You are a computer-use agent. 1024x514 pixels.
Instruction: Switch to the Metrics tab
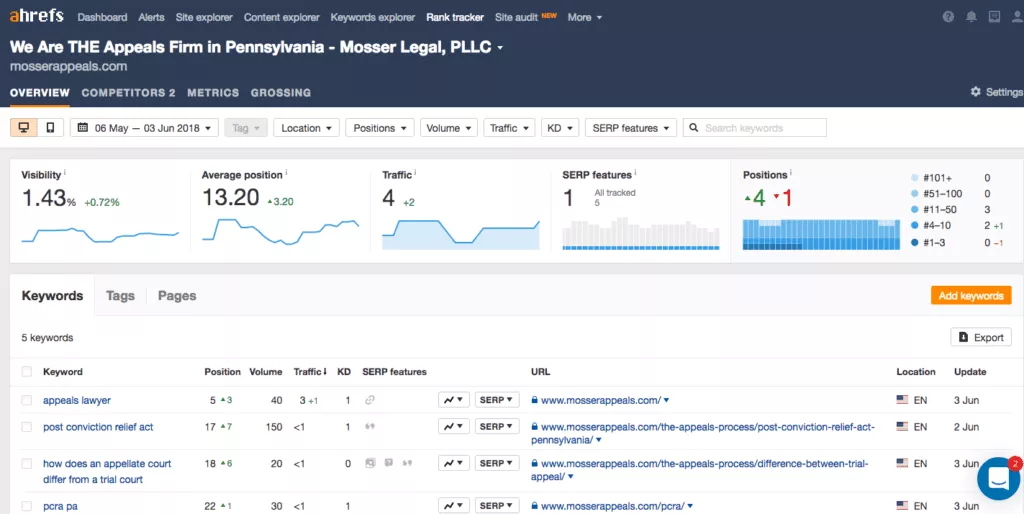(213, 93)
